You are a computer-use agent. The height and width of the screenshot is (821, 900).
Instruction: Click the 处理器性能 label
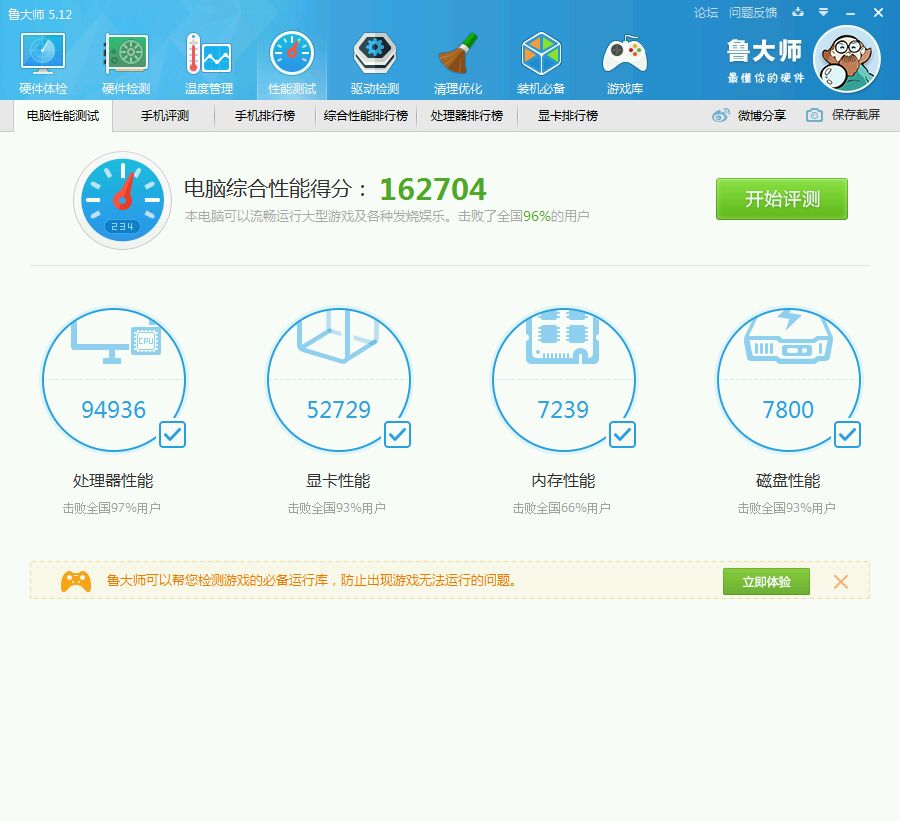point(113,481)
